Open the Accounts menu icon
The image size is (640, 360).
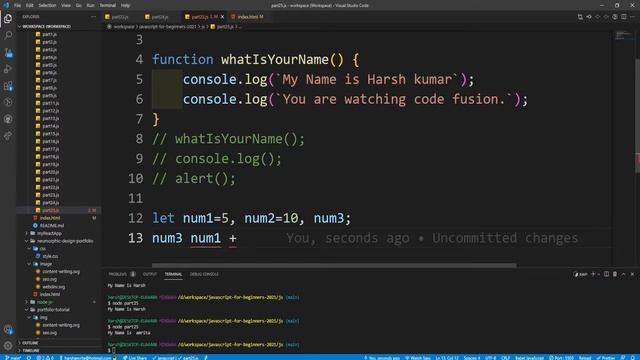[8, 329]
